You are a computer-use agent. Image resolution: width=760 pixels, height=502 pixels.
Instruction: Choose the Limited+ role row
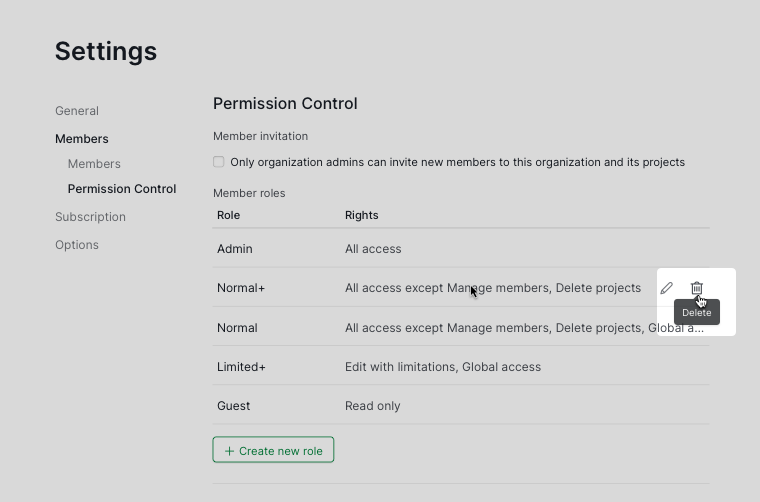coord(241,367)
